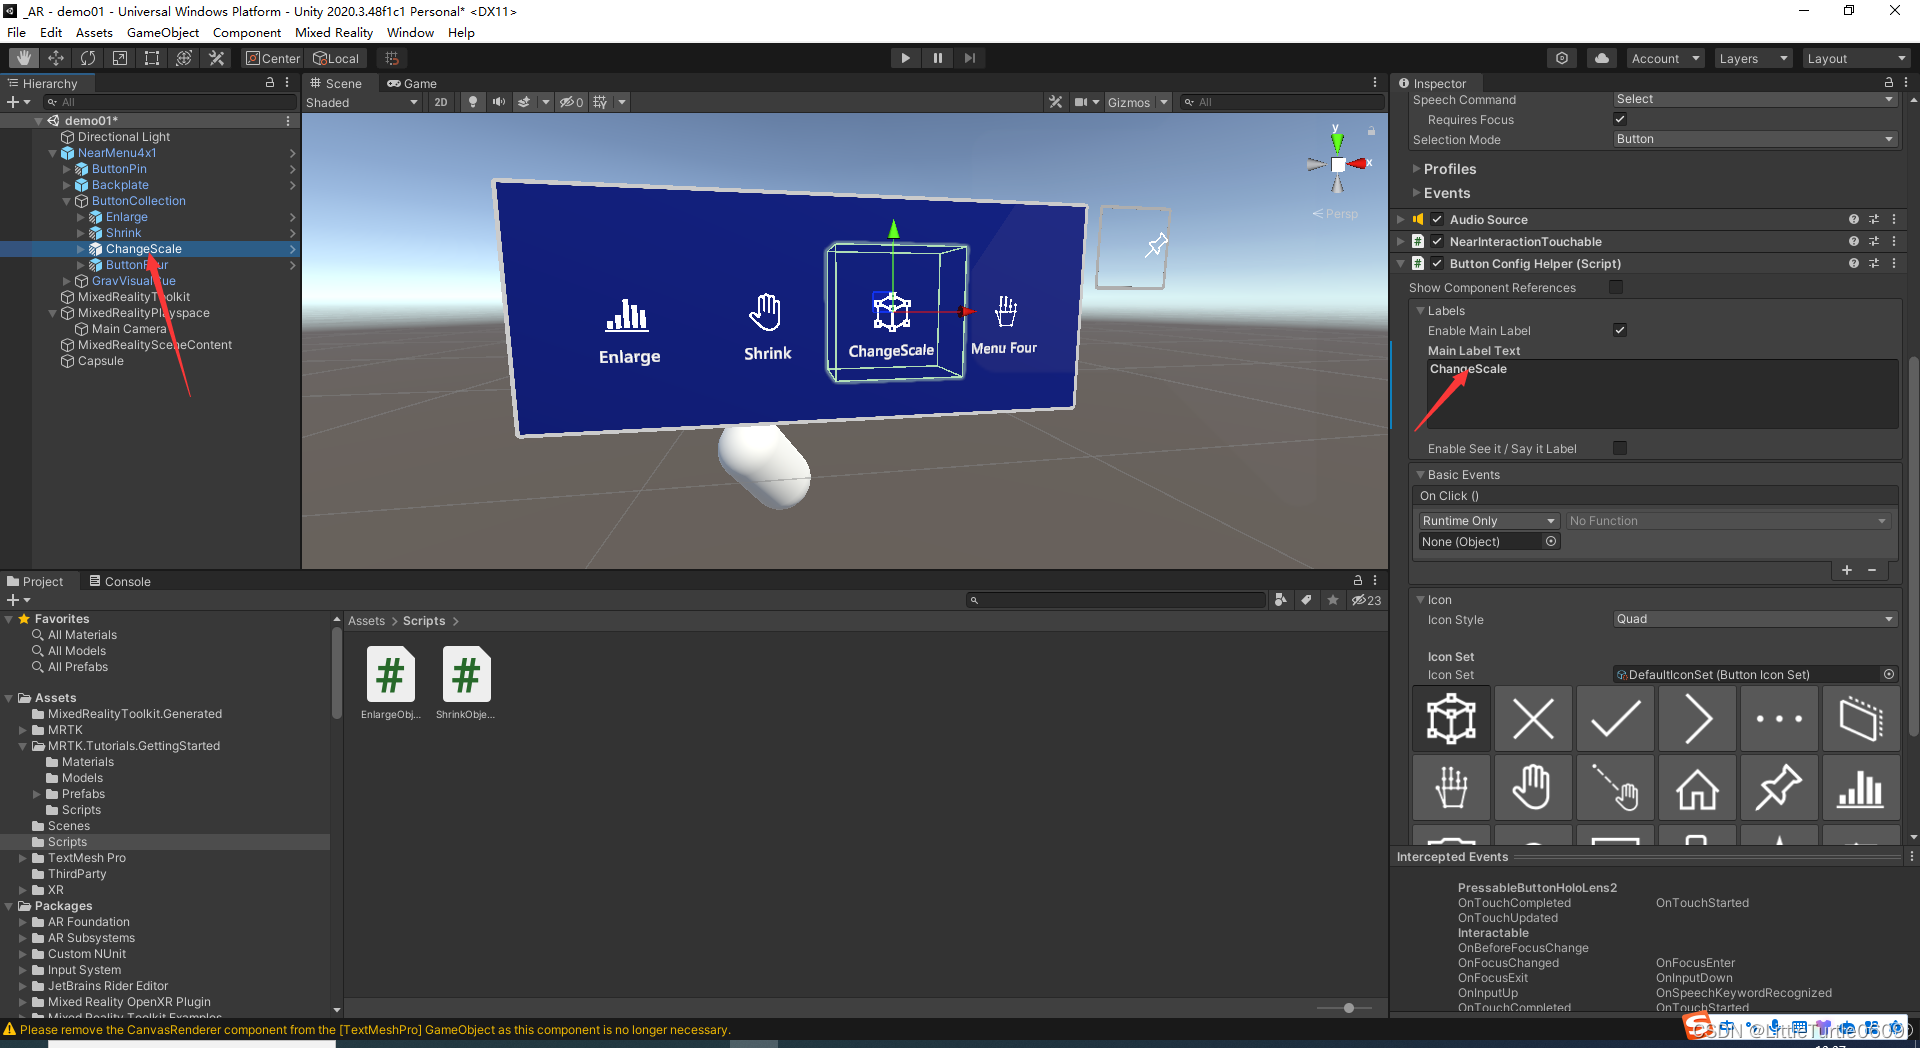Screen dimensions: 1920x1048
Task: Expand the Profiles section
Action: (1449, 169)
